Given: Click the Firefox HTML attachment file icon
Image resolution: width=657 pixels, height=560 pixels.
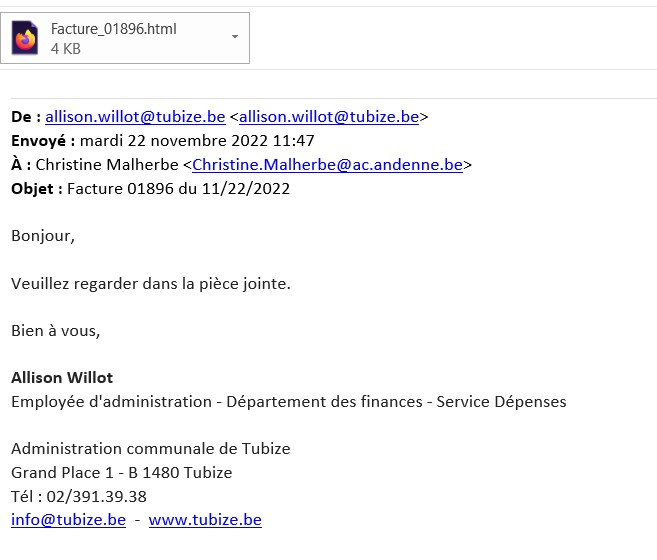Looking at the screenshot, I should point(25,38).
